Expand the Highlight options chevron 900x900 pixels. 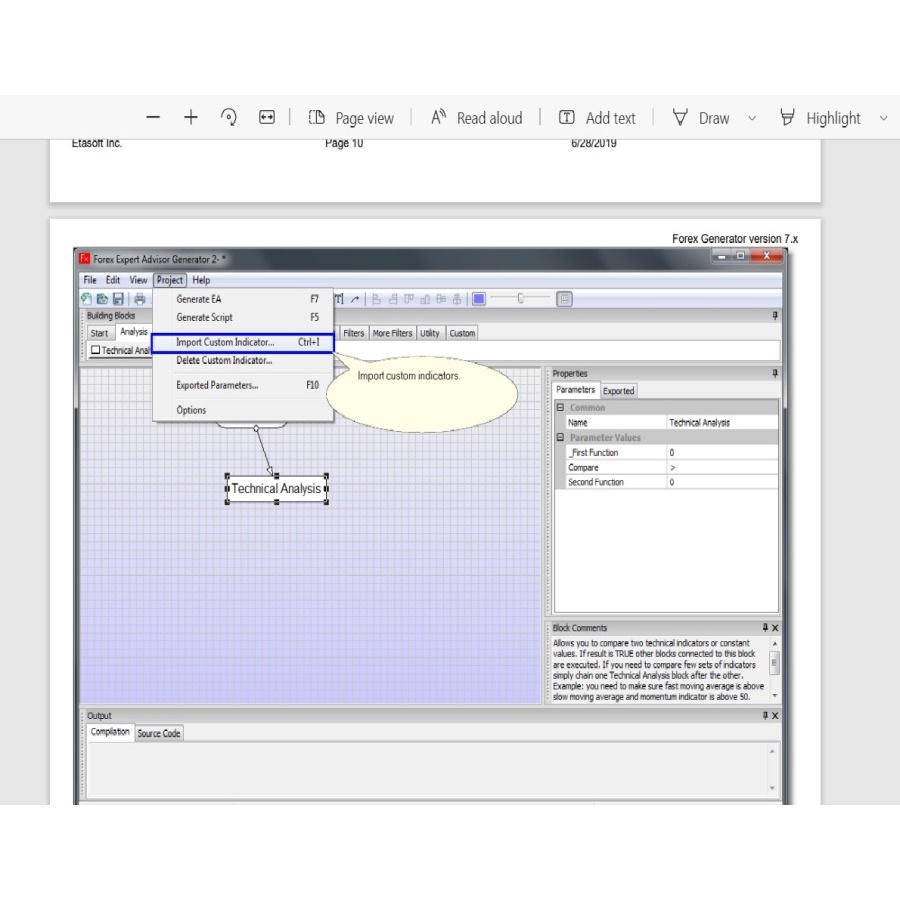click(883, 119)
